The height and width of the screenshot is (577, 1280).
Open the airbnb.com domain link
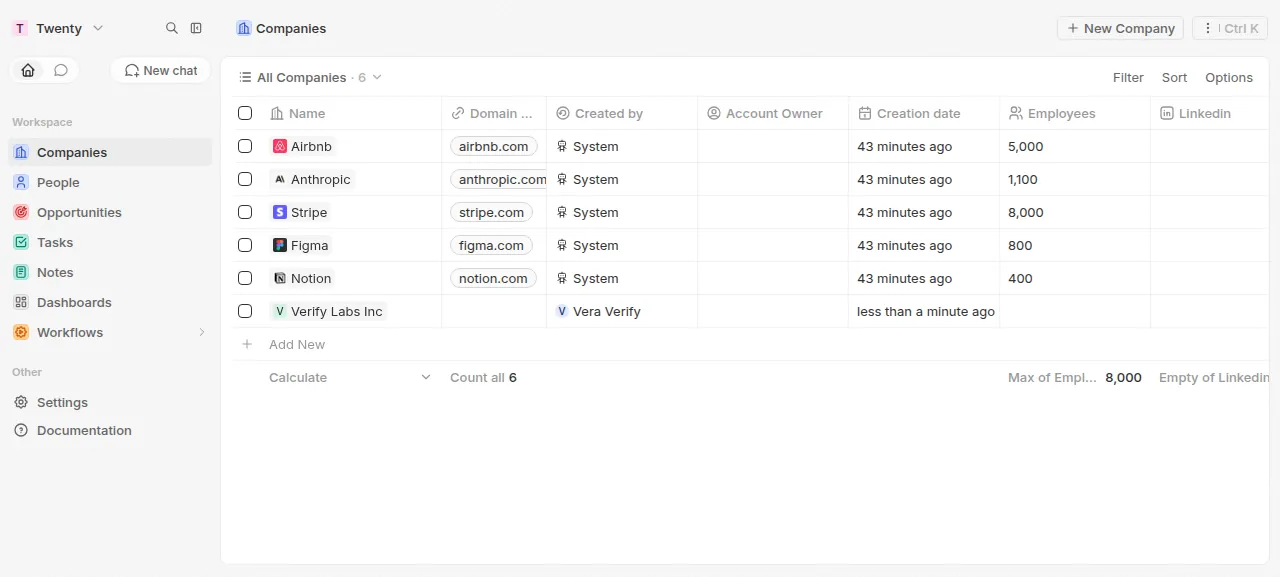coord(494,146)
